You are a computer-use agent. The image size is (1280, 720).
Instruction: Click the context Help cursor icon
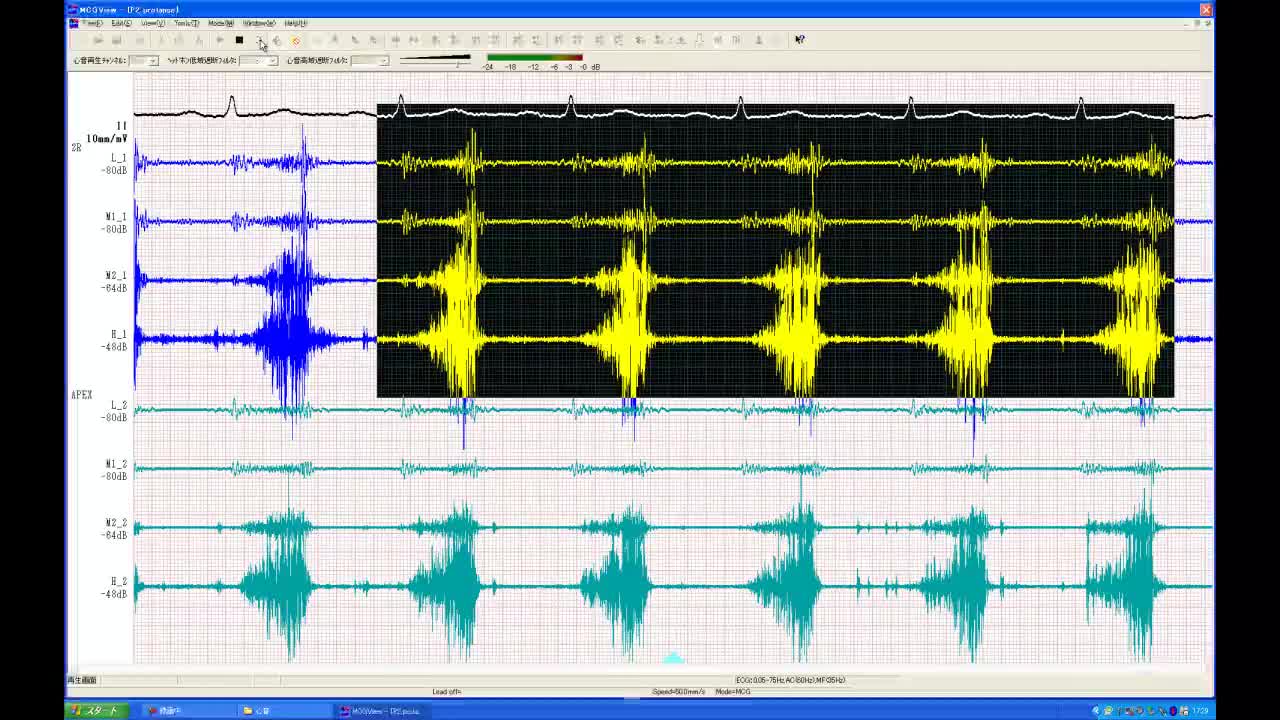(799, 40)
